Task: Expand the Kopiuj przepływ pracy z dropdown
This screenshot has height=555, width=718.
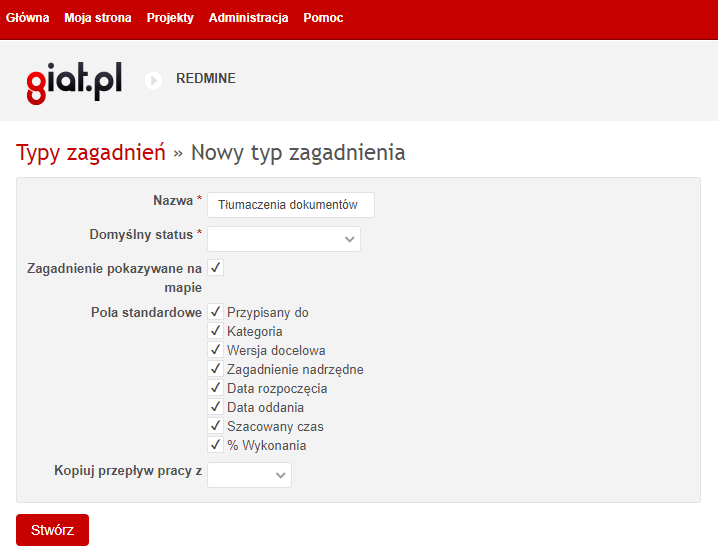Action: [x=250, y=475]
